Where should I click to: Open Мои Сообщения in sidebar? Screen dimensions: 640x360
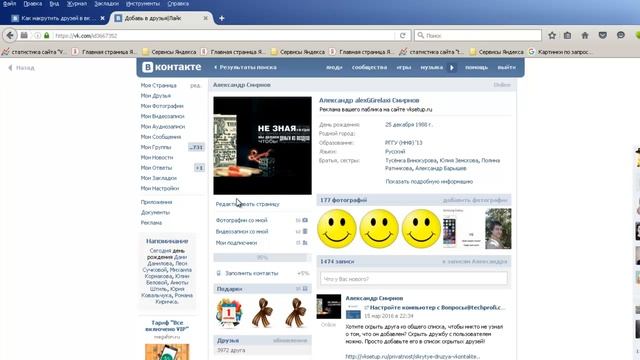point(161,137)
